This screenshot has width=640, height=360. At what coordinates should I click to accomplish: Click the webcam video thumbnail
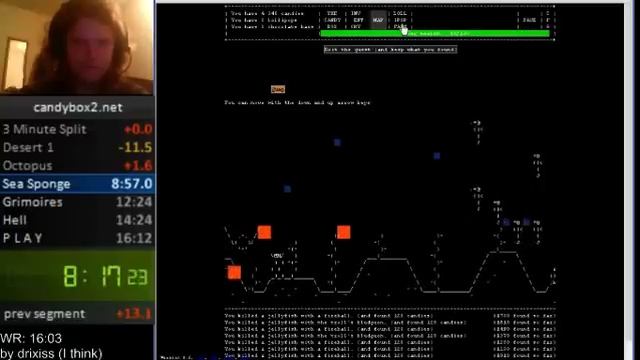point(77,47)
